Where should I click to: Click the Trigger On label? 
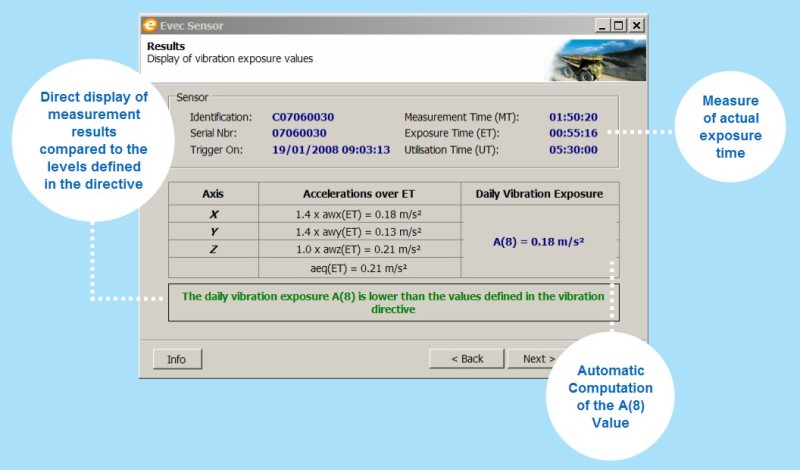click(x=216, y=150)
